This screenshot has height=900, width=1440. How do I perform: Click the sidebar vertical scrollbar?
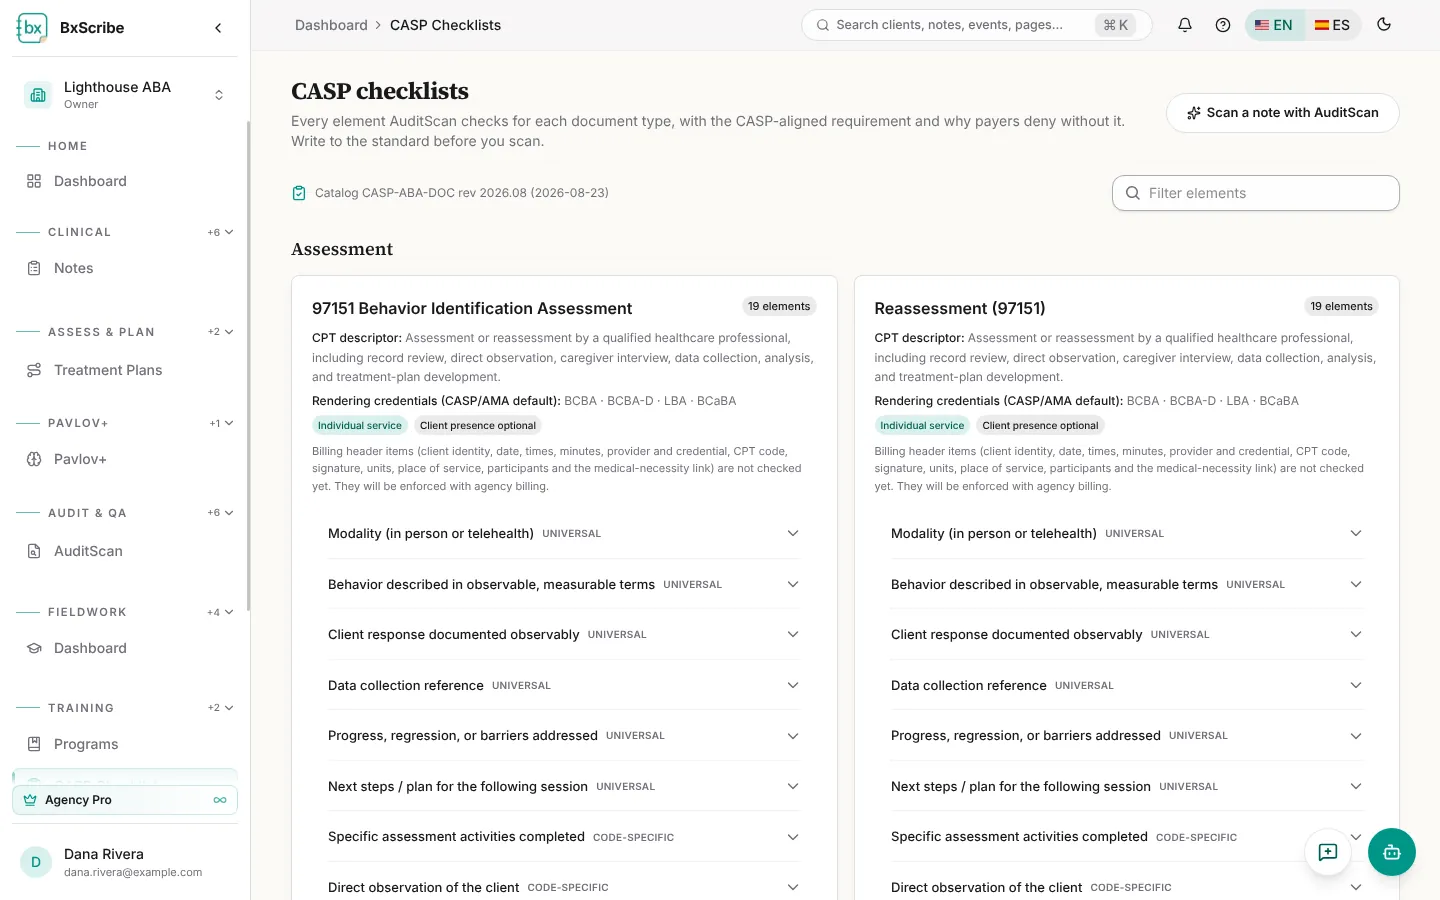pyautogui.click(x=248, y=365)
